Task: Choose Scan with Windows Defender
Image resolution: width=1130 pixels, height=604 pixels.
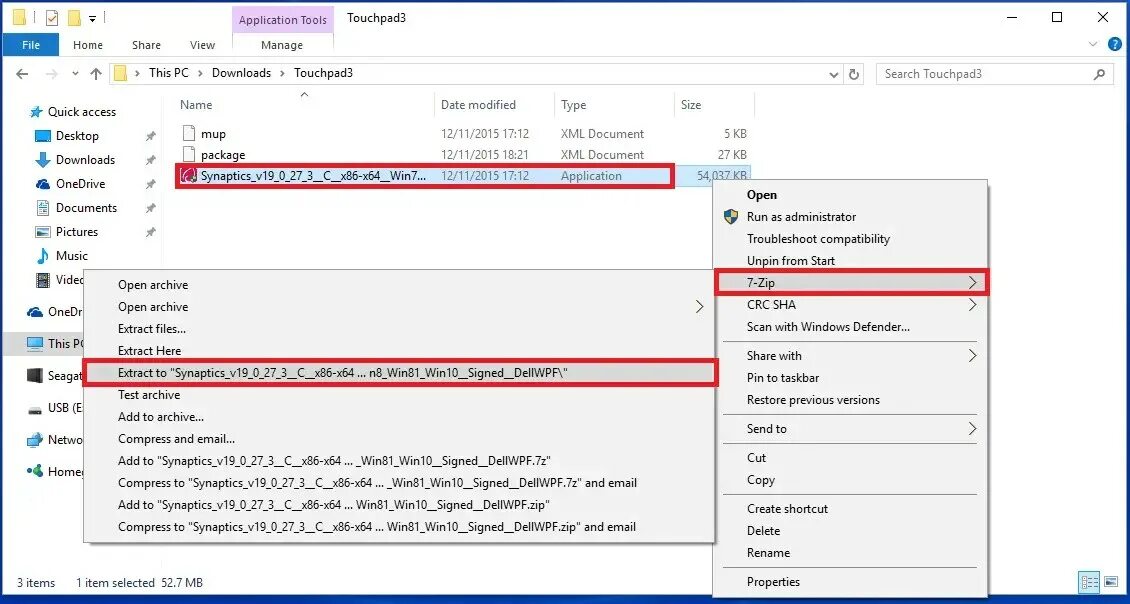Action: pos(828,327)
